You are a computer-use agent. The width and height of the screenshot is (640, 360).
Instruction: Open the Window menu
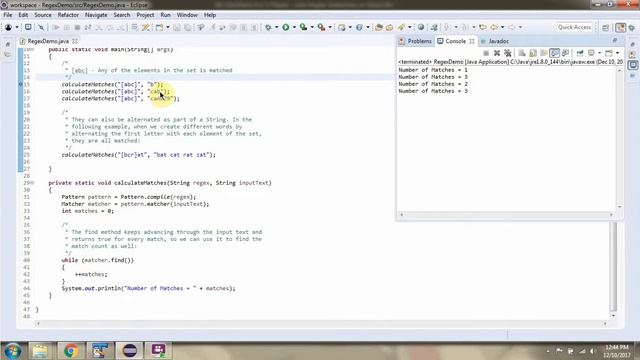tap(187, 15)
